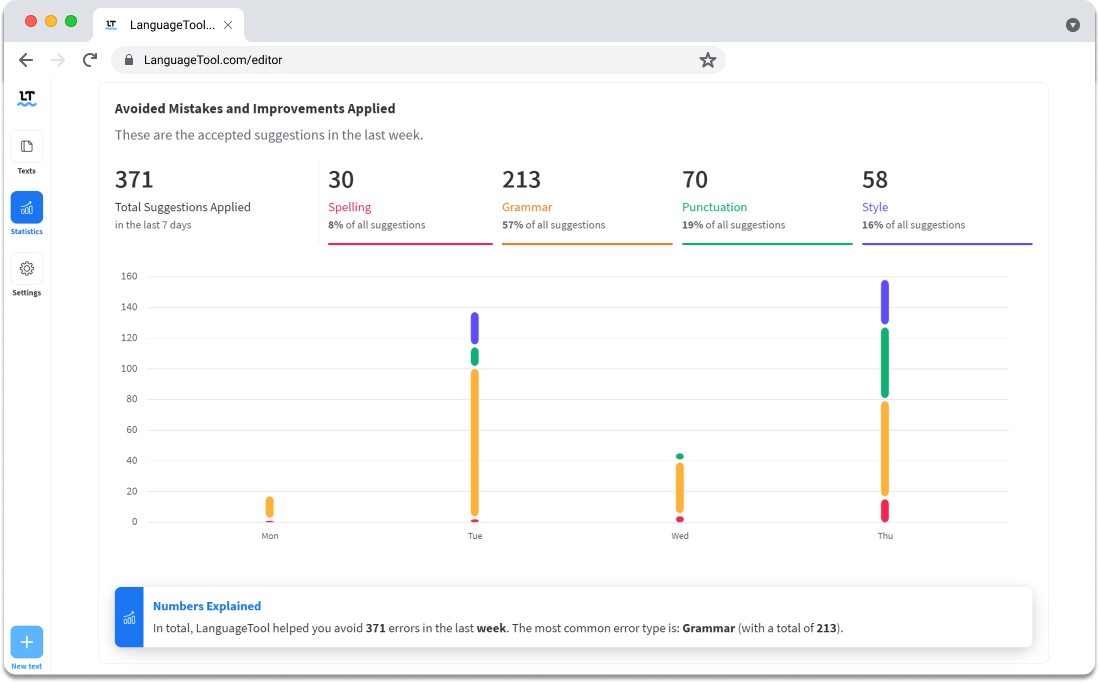Click the '19% of all suggestions' text
Image resolution: width=1099 pixels, height=683 pixels.
(733, 225)
